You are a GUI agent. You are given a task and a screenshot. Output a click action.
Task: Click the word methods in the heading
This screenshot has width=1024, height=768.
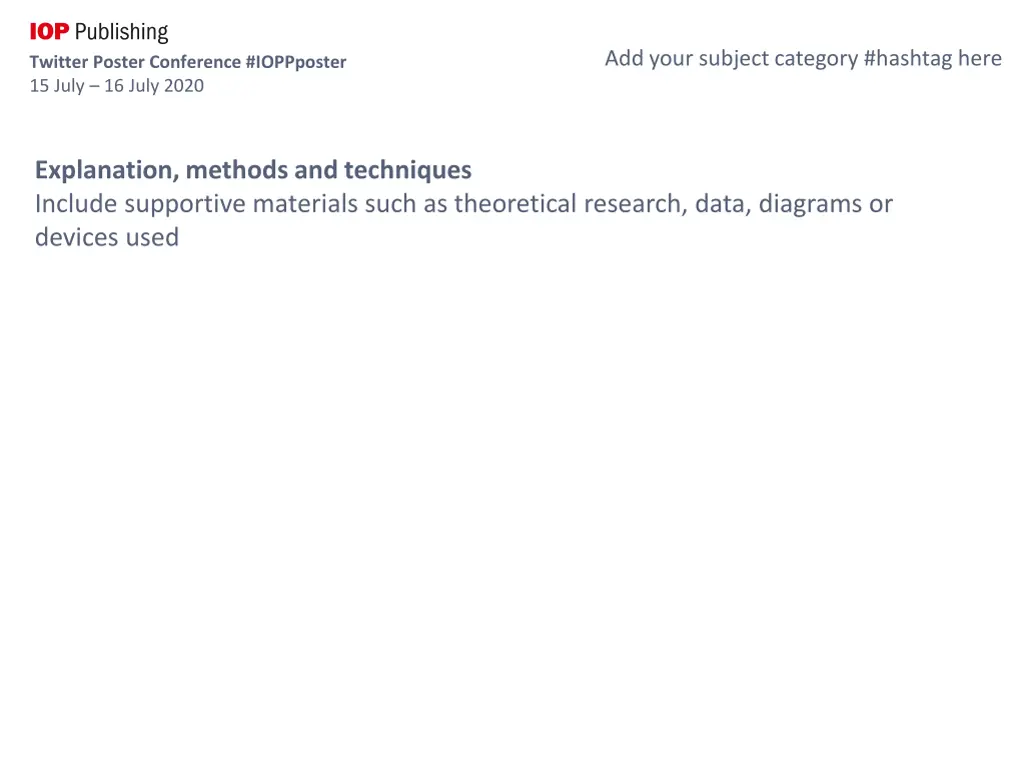click(x=236, y=170)
